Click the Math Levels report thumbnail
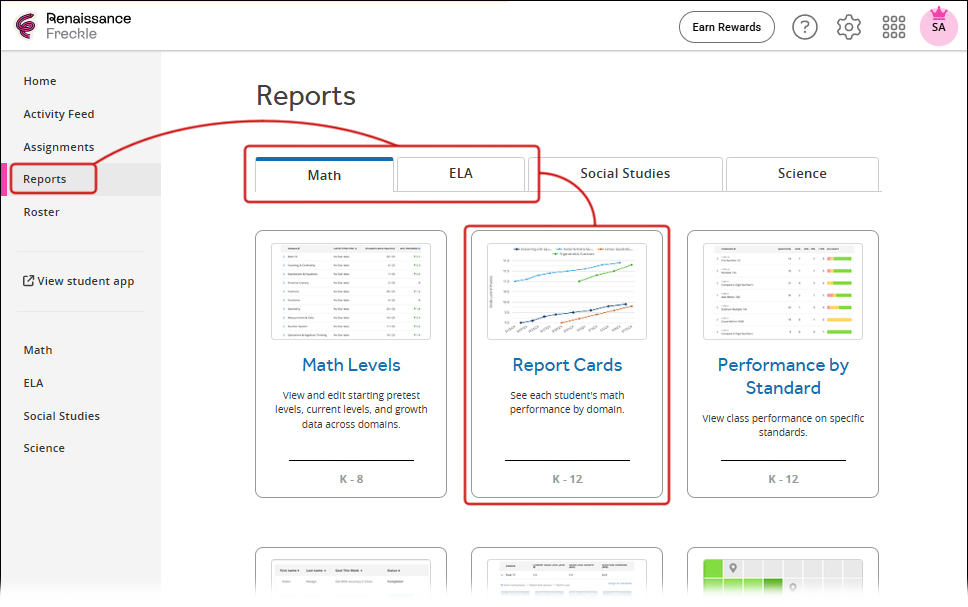 click(x=351, y=291)
